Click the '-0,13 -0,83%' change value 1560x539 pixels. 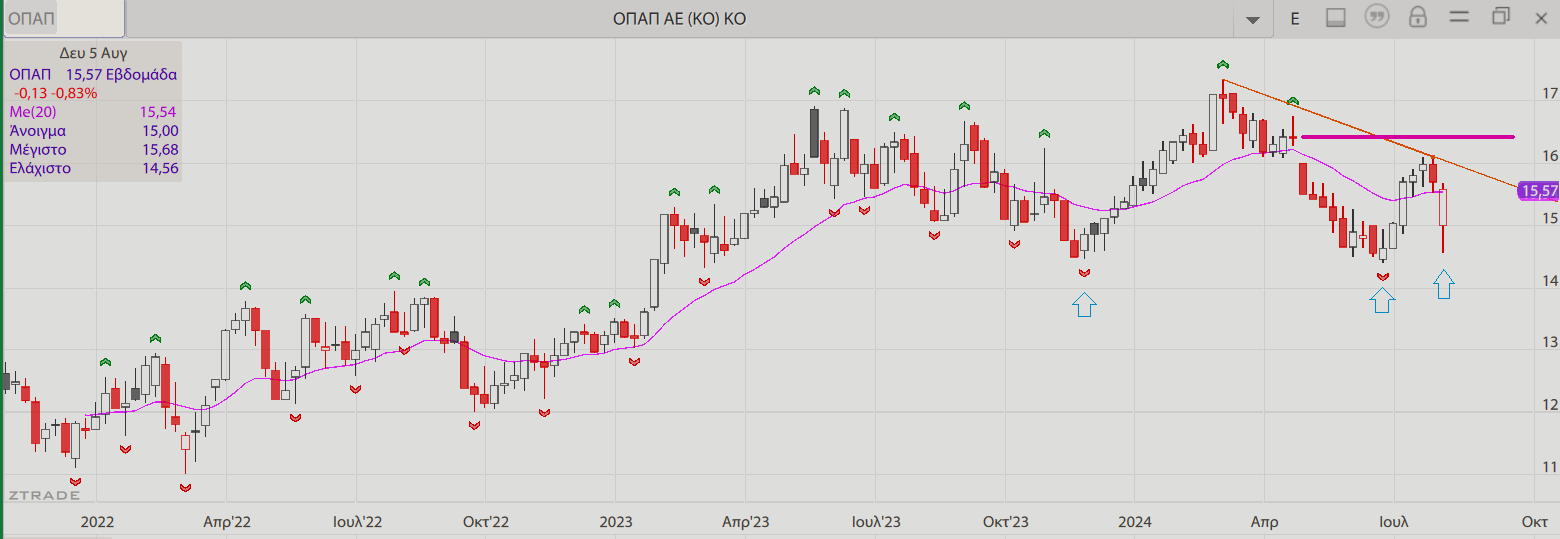click(x=55, y=93)
